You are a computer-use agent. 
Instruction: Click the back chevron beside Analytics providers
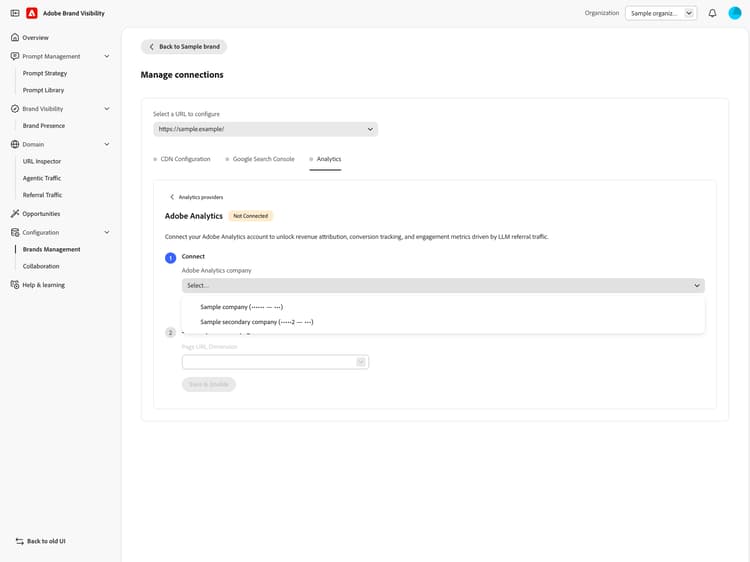pos(172,197)
